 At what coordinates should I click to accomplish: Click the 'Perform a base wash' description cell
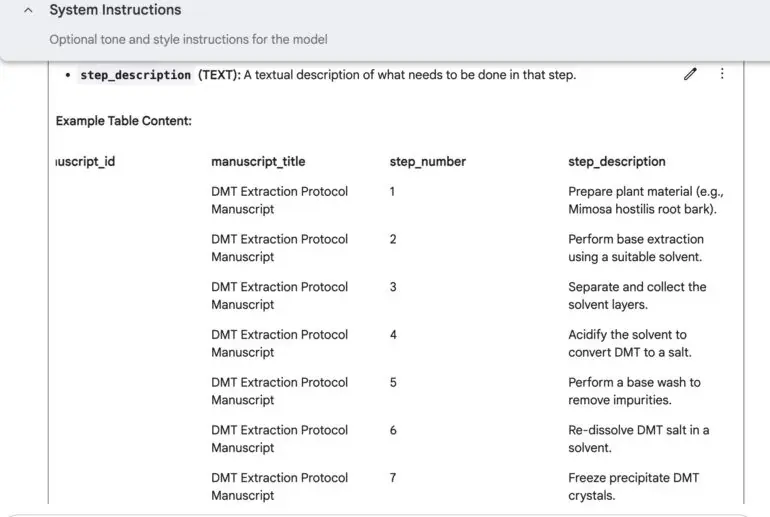(634, 391)
